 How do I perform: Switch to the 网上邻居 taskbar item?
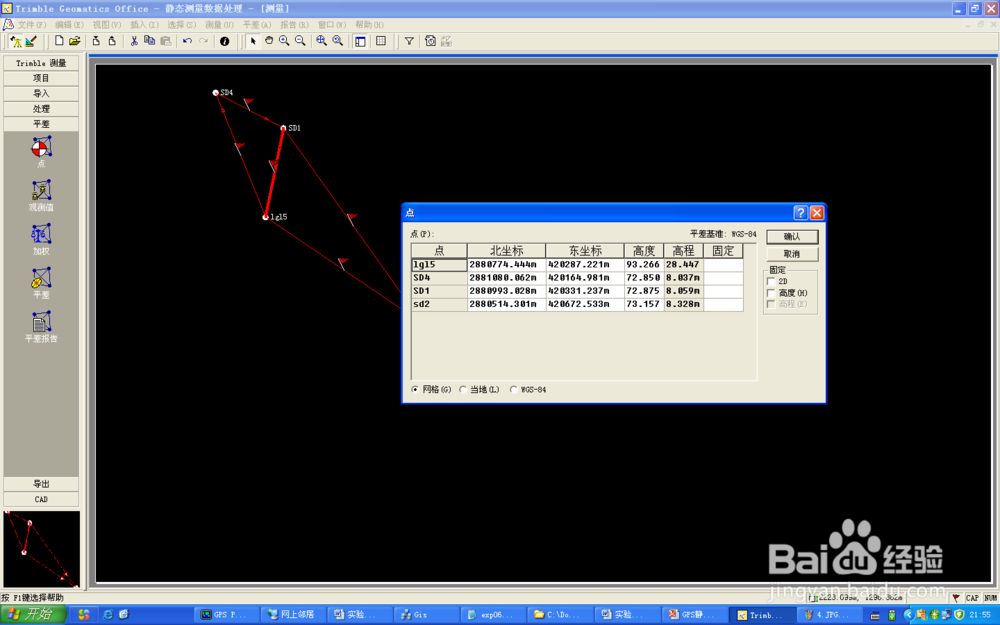[292, 615]
